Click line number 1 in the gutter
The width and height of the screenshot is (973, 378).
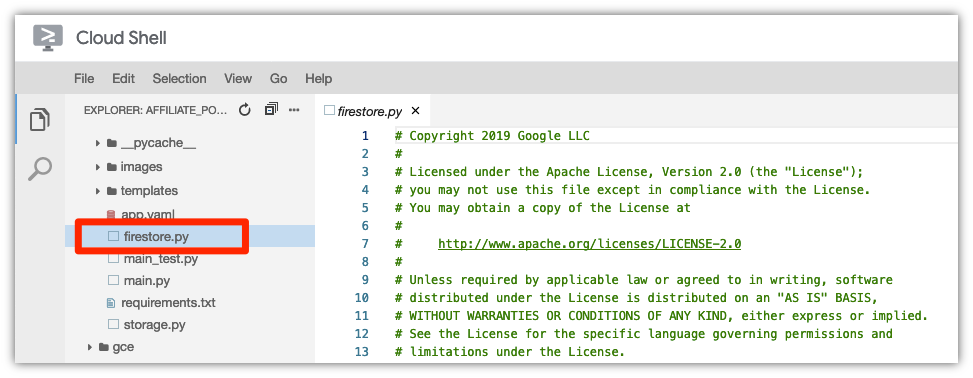click(365, 136)
